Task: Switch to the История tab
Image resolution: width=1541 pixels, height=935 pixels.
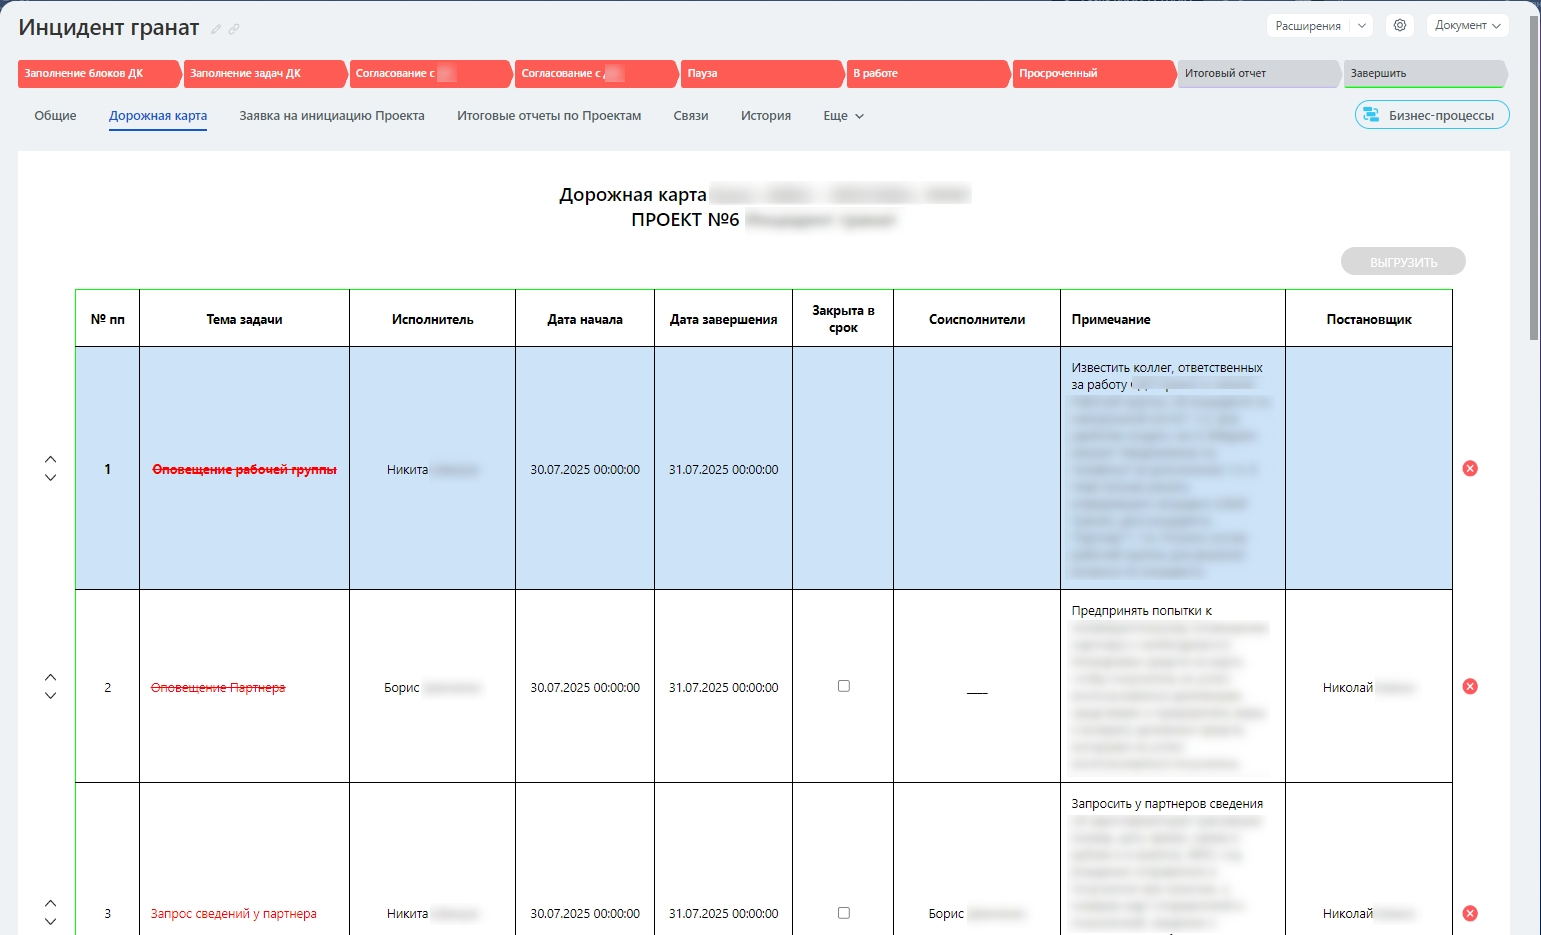Action: click(x=766, y=116)
